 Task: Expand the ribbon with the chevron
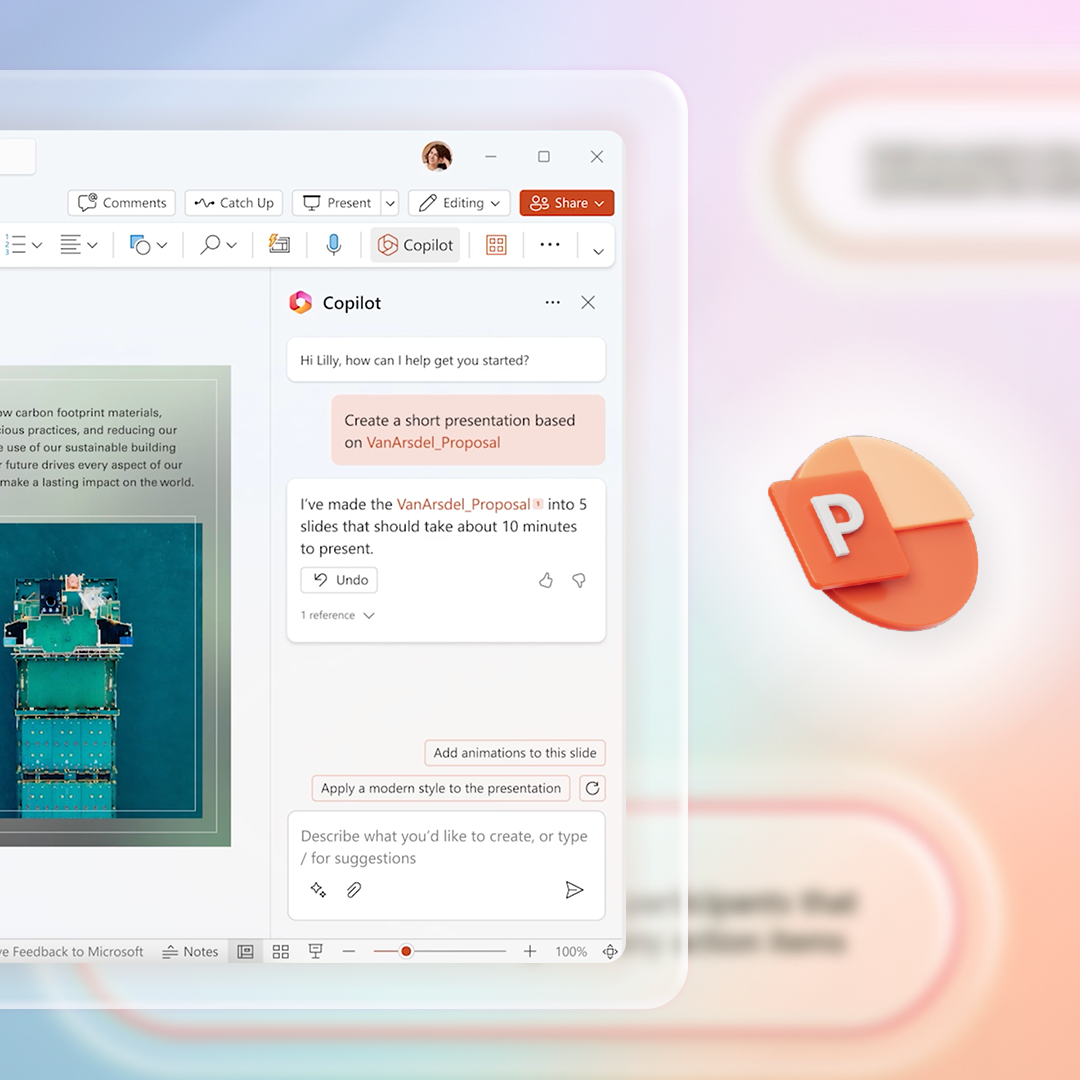[598, 251]
